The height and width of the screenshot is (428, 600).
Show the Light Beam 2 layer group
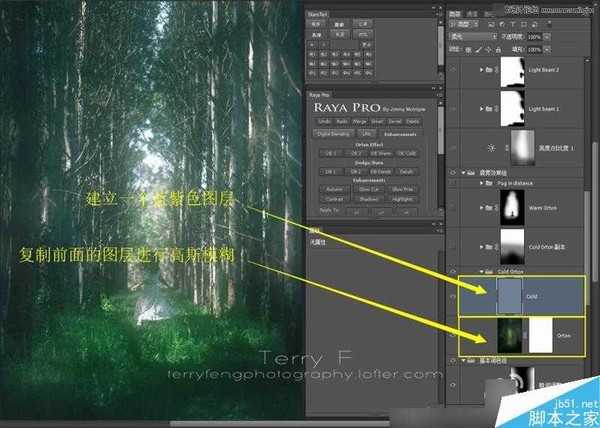(453, 70)
